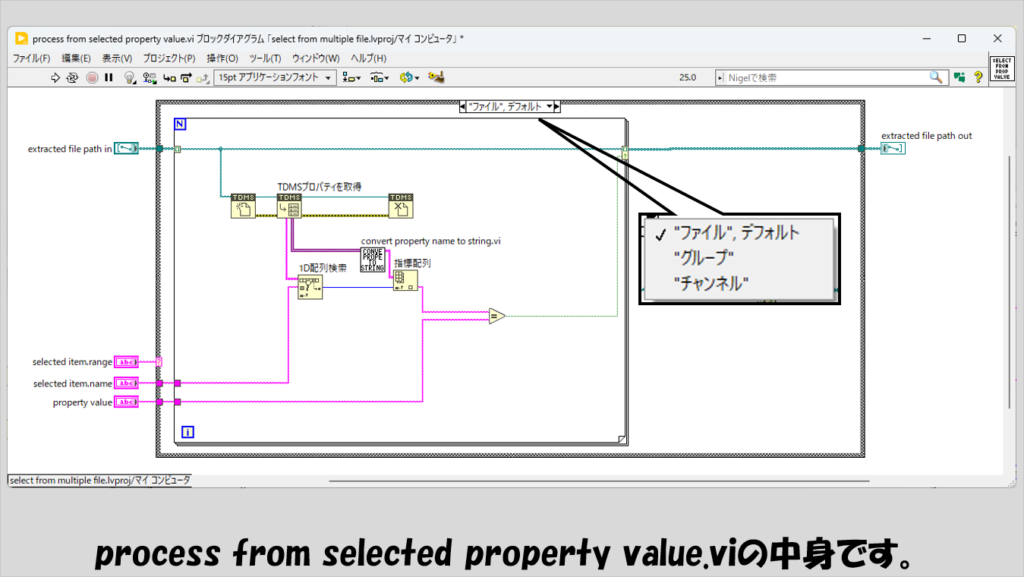Open the ツール(T) menu
Image resolution: width=1024 pixels, height=577 pixels.
264,58
